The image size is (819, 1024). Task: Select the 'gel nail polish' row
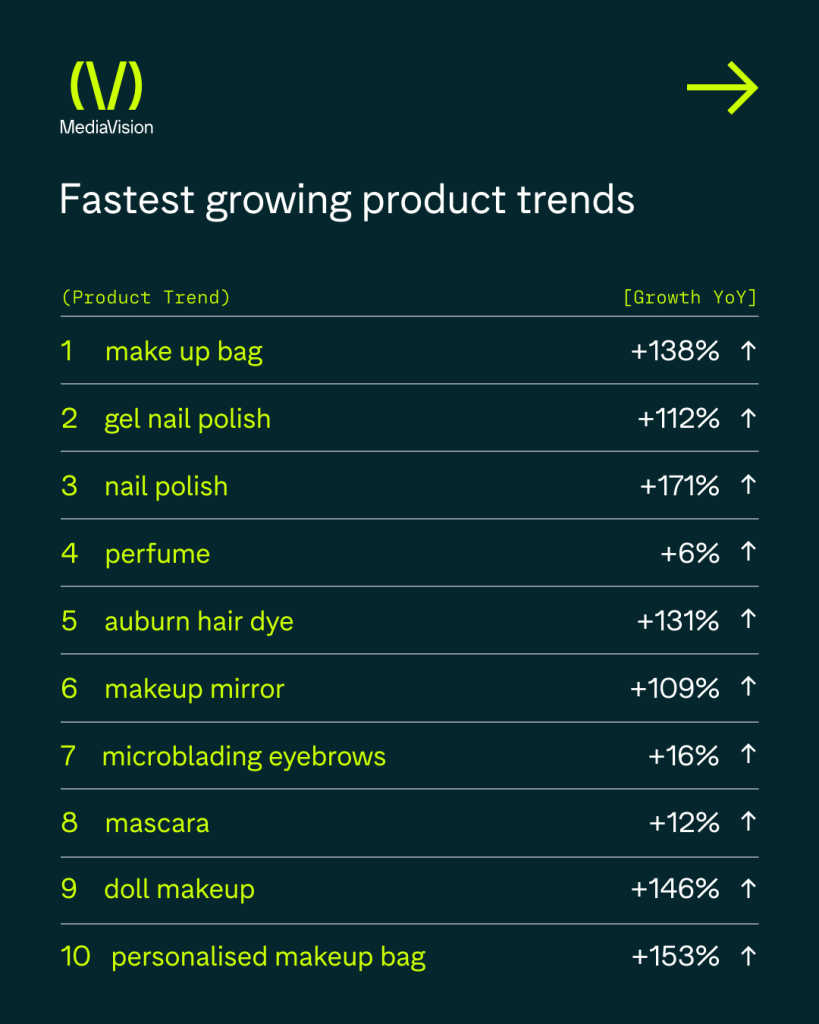(x=187, y=418)
